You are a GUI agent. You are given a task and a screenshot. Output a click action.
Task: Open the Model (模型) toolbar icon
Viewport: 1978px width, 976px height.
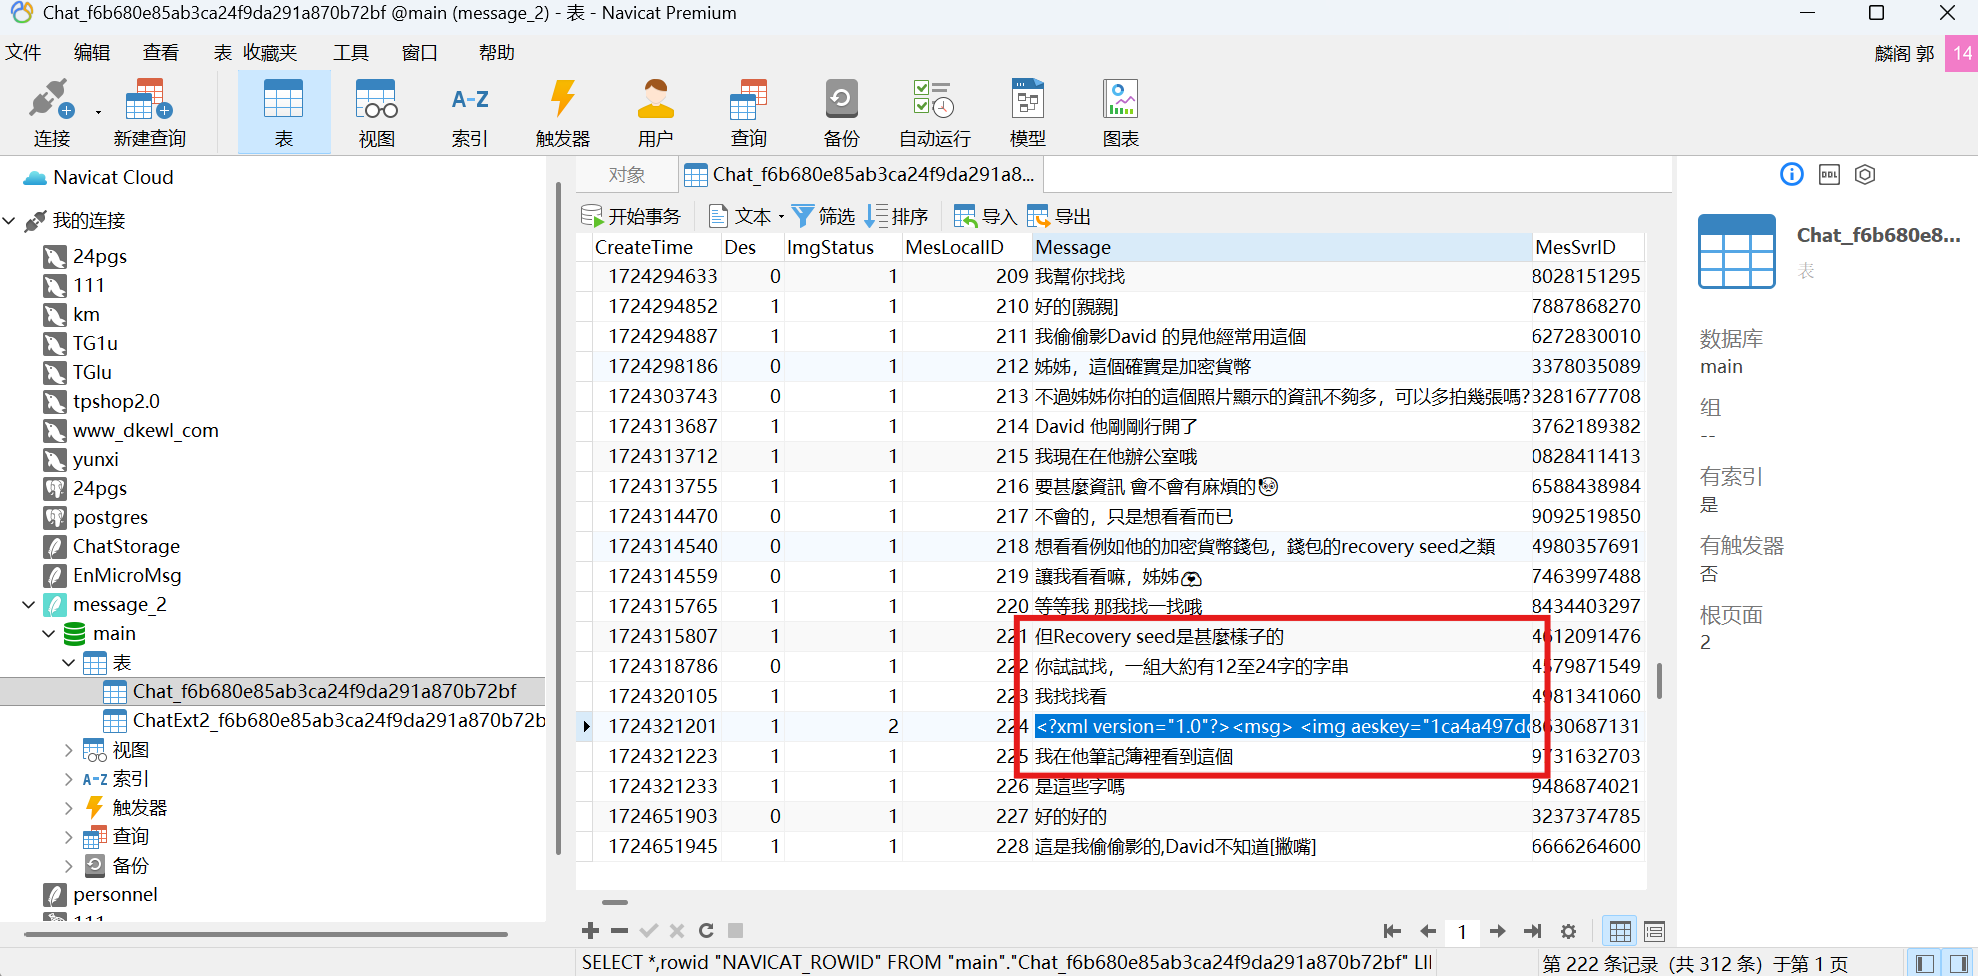(x=1028, y=113)
